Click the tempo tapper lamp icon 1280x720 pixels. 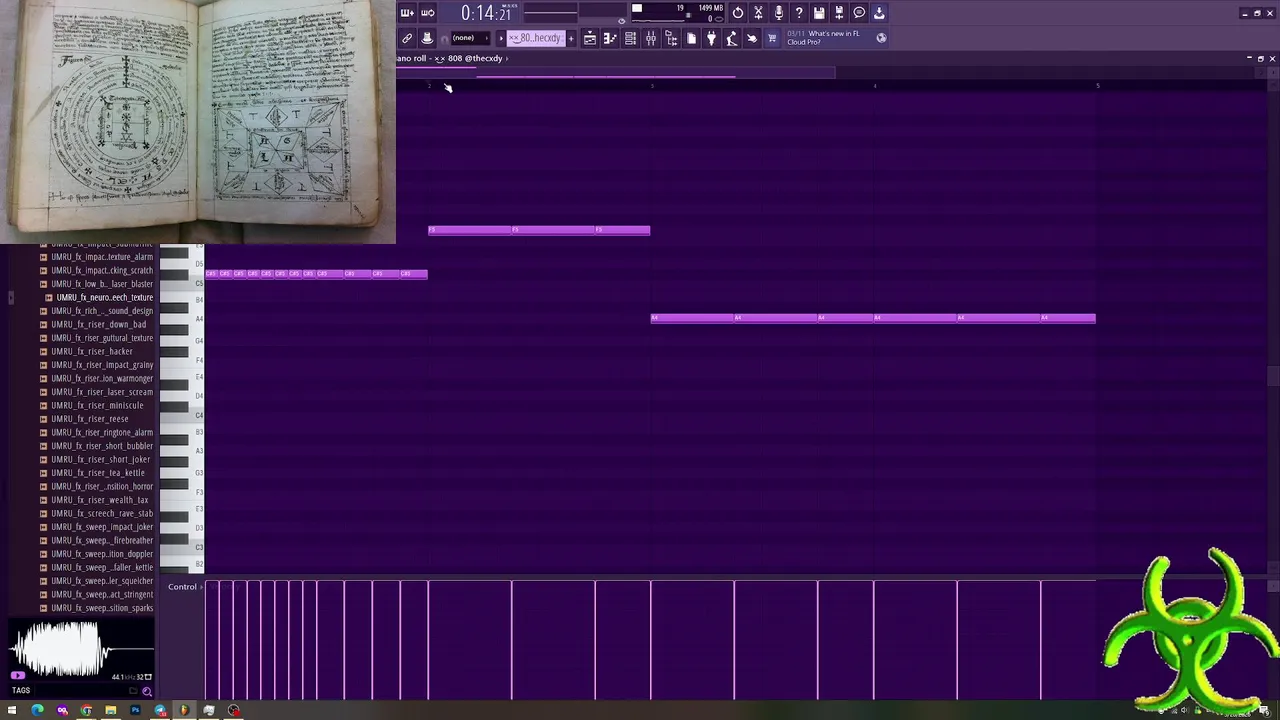[731, 38]
